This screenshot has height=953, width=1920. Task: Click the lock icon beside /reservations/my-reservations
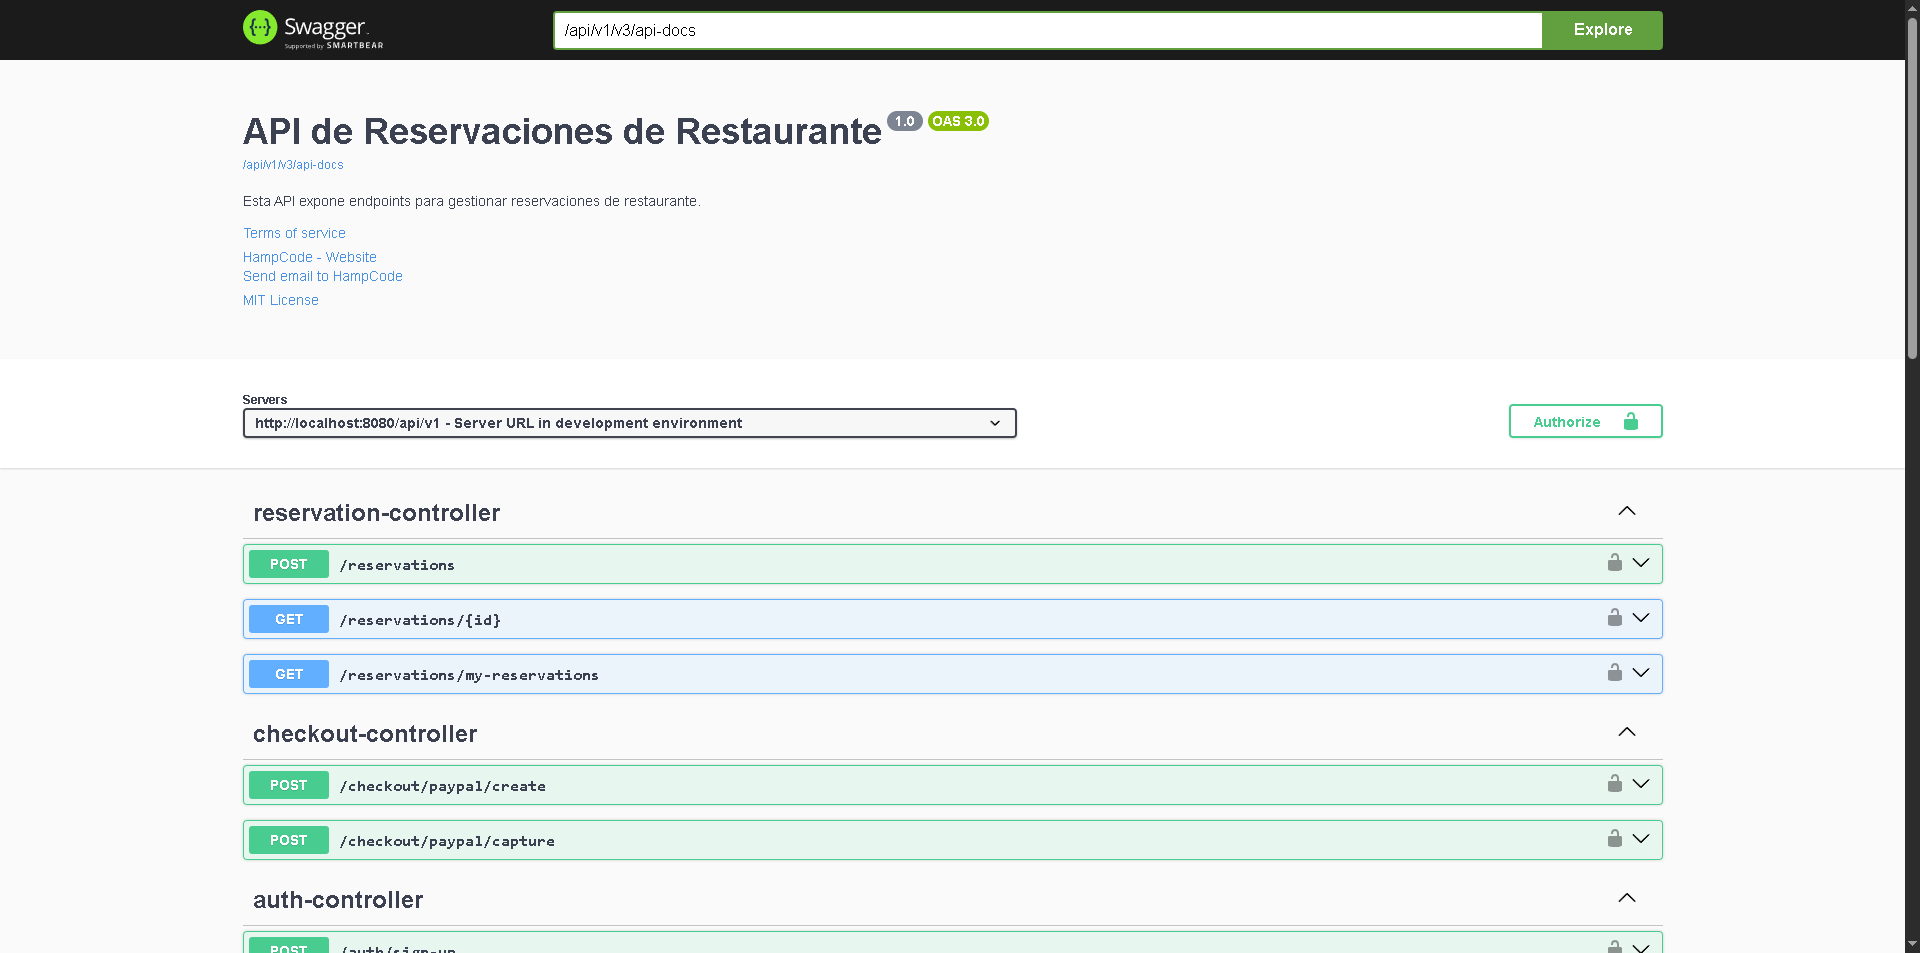[1613, 672]
